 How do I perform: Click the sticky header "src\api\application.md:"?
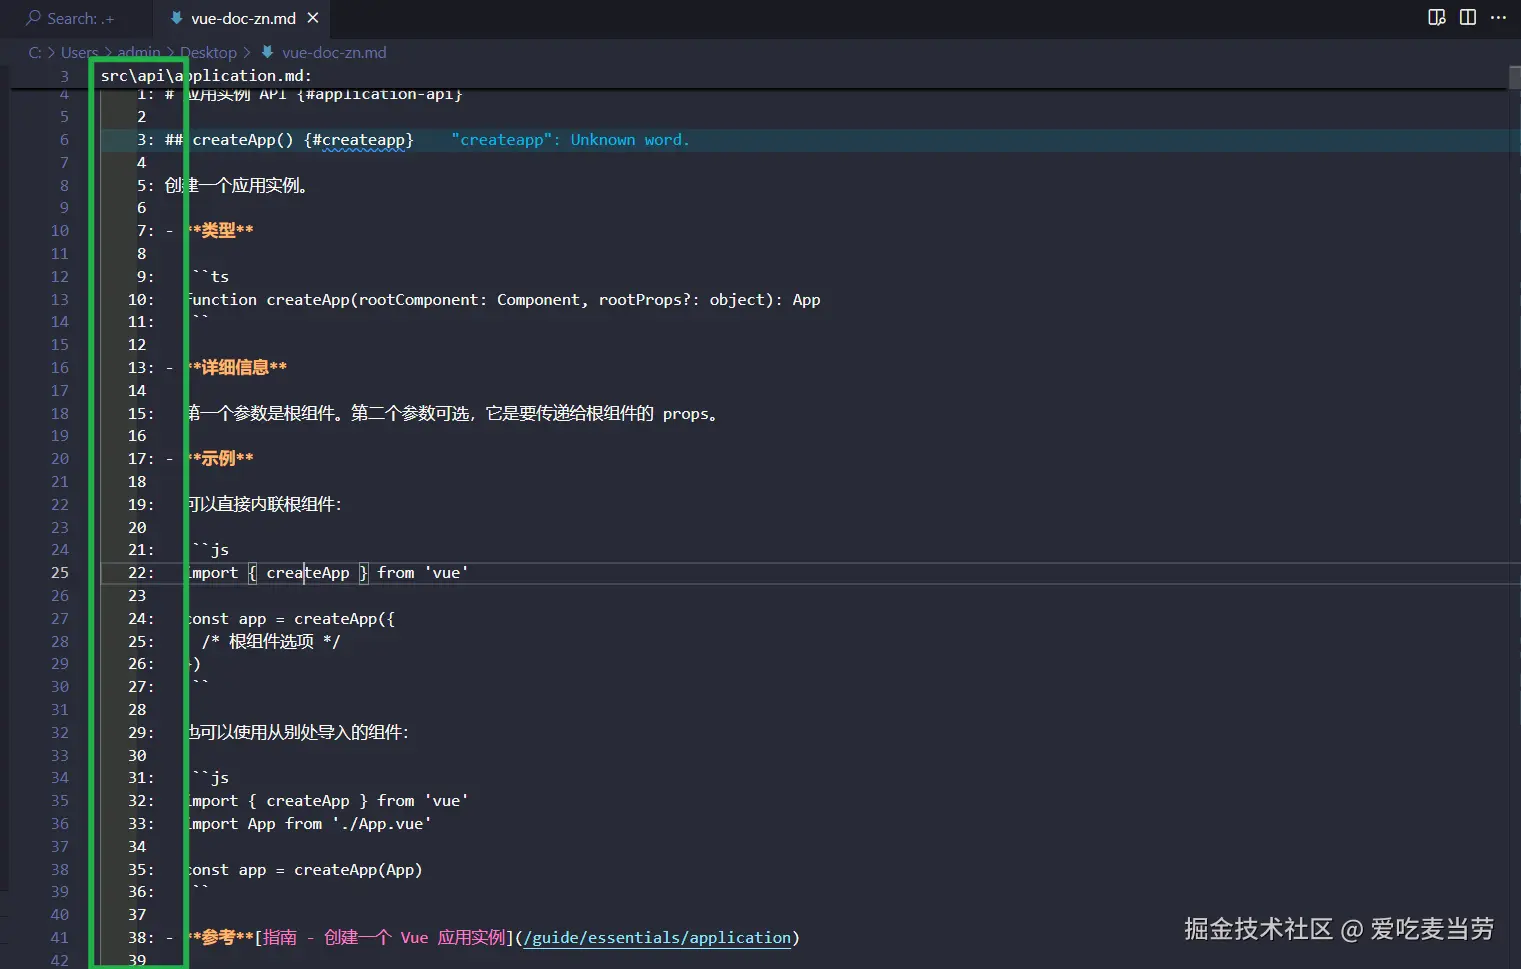pyautogui.click(x=206, y=76)
